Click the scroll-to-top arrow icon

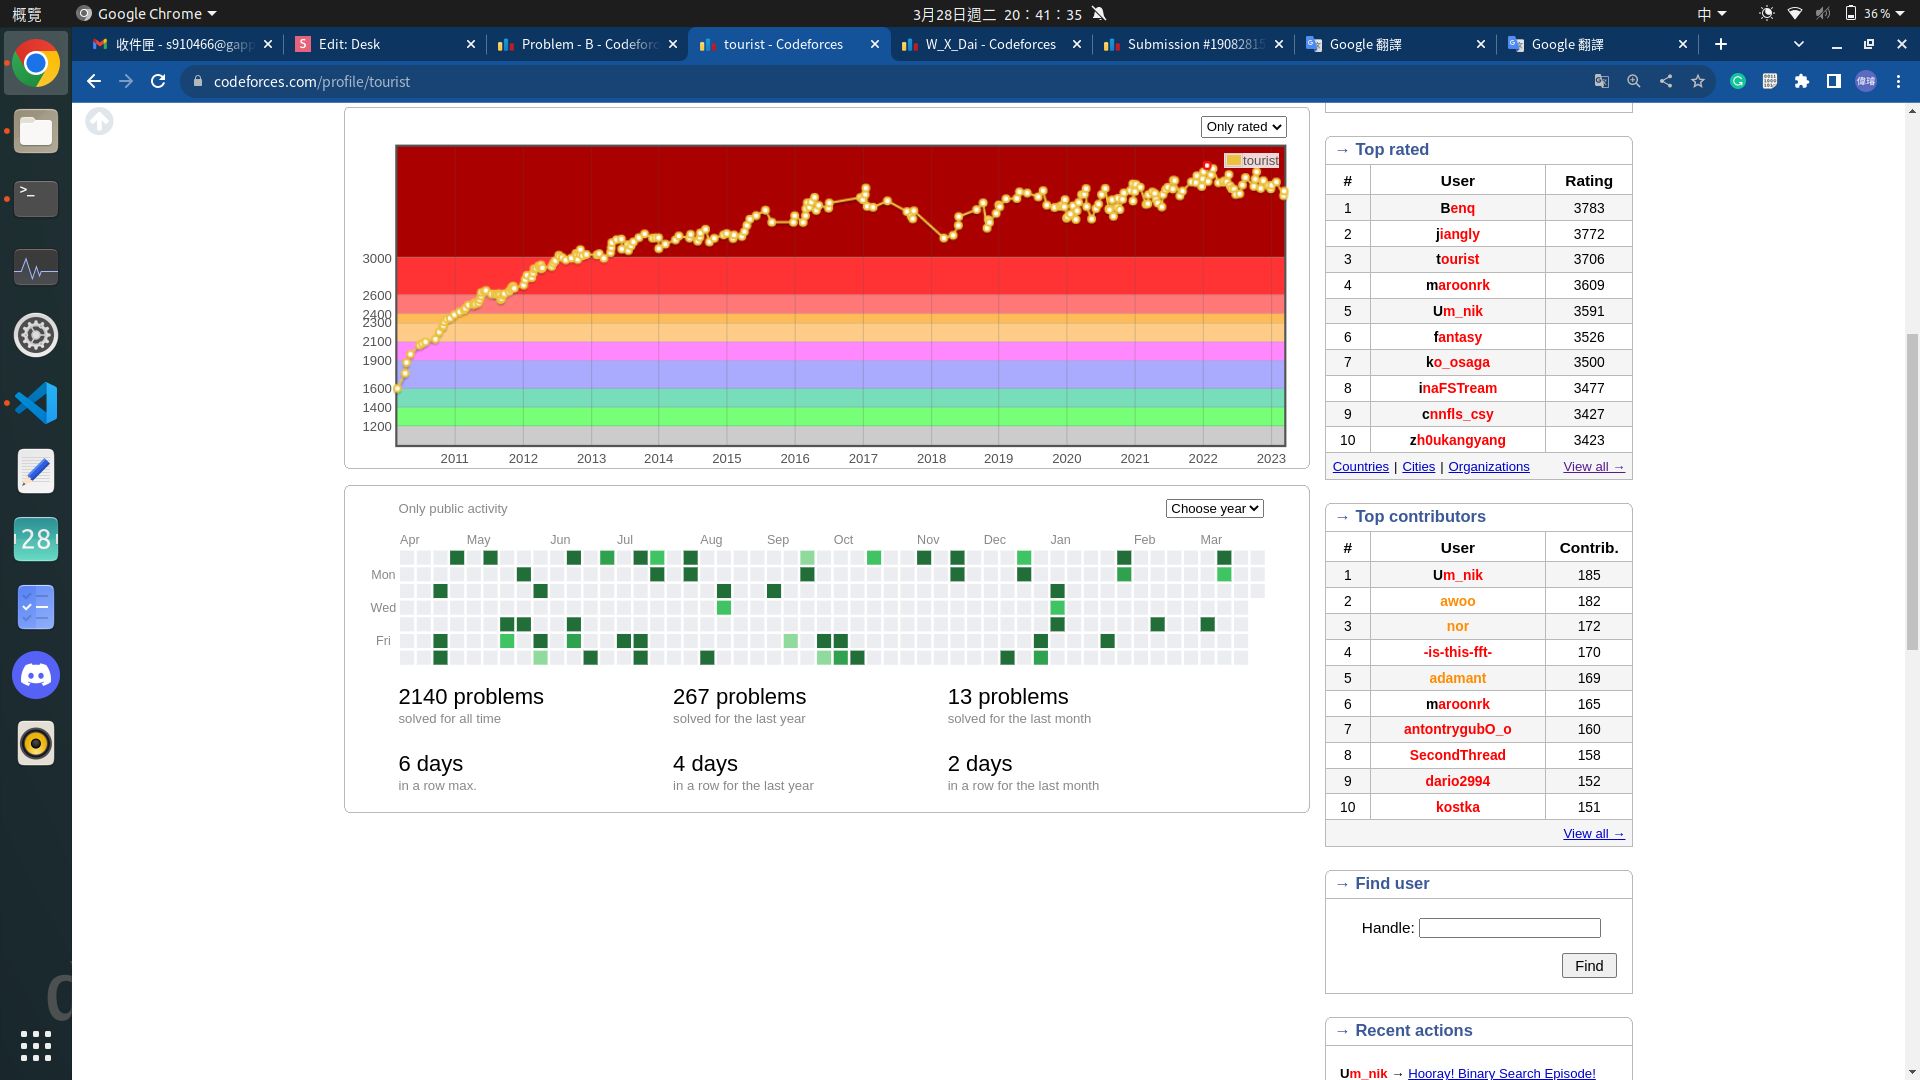coord(99,122)
